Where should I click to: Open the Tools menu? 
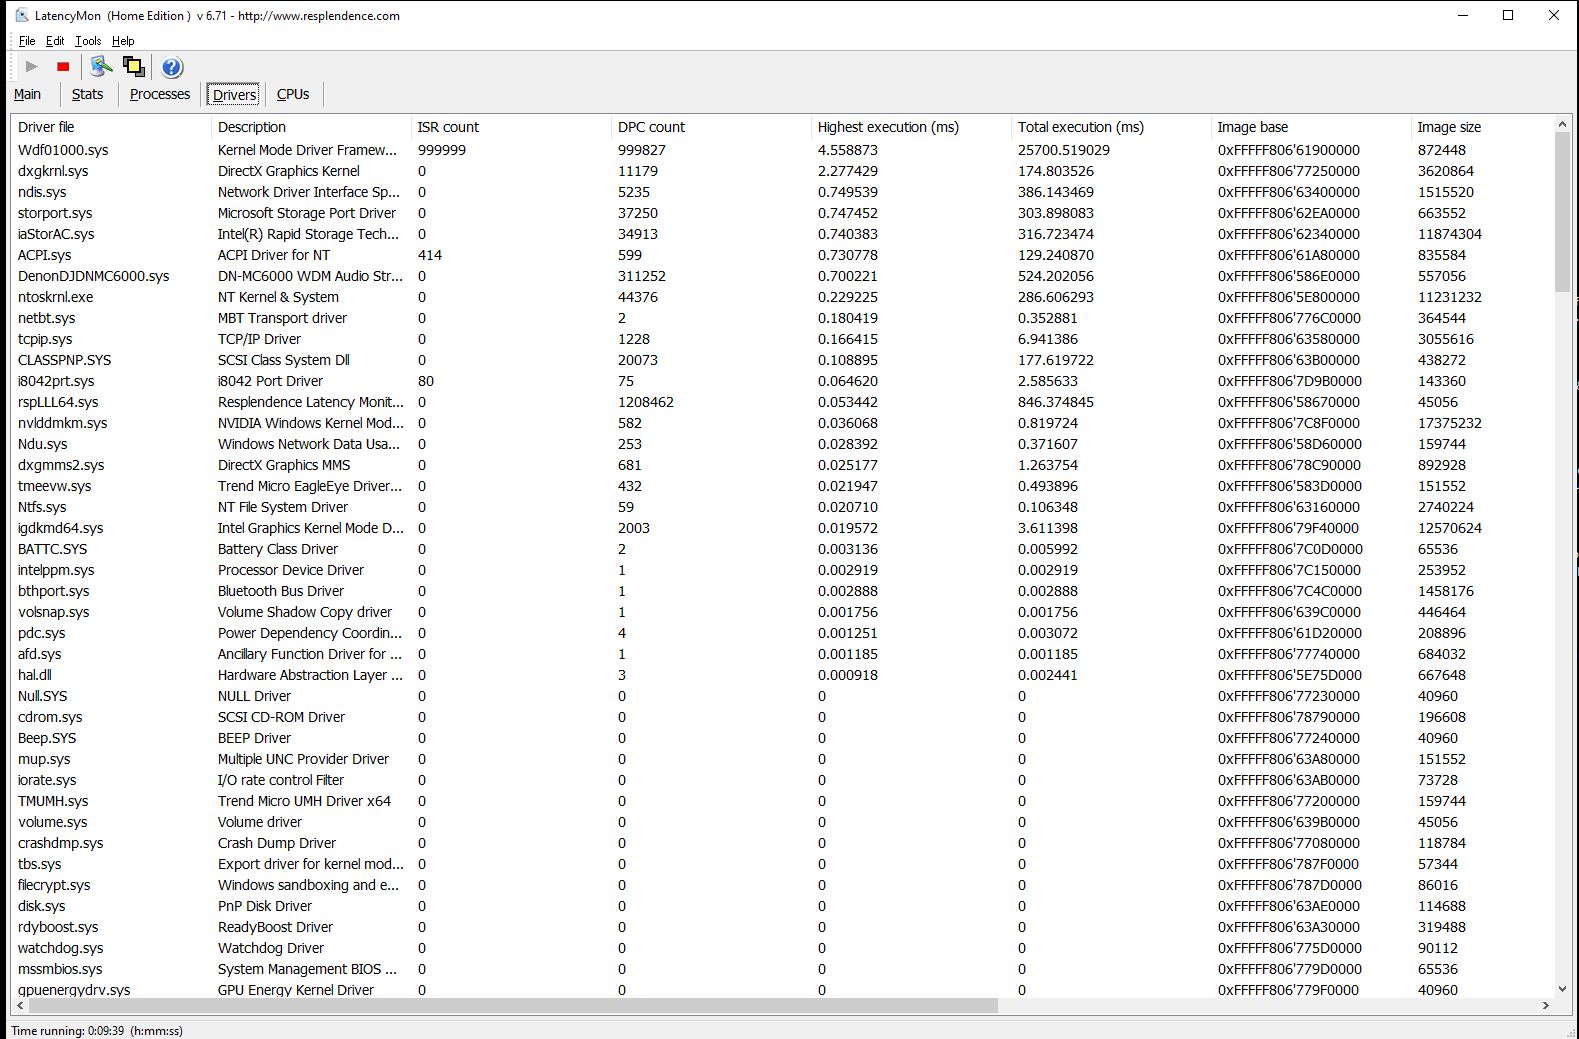click(88, 41)
